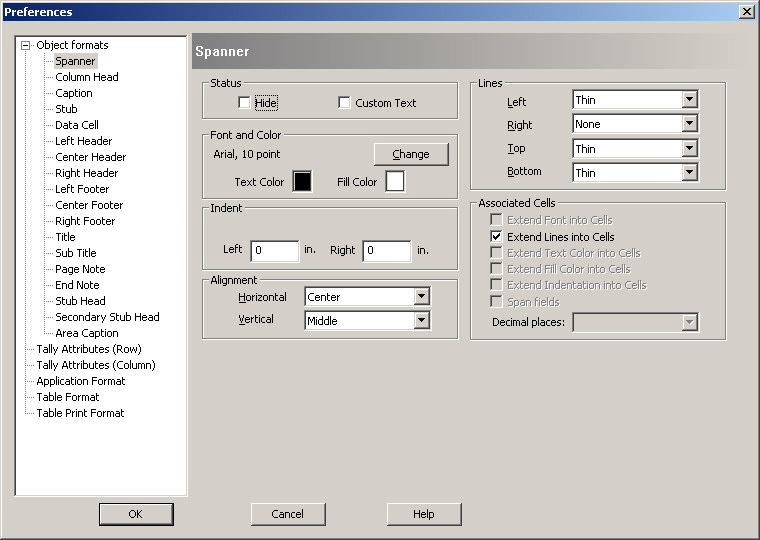Open the Vertical alignment combo box
The height and width of the screenshot is (540, 760).
[421, 321]
